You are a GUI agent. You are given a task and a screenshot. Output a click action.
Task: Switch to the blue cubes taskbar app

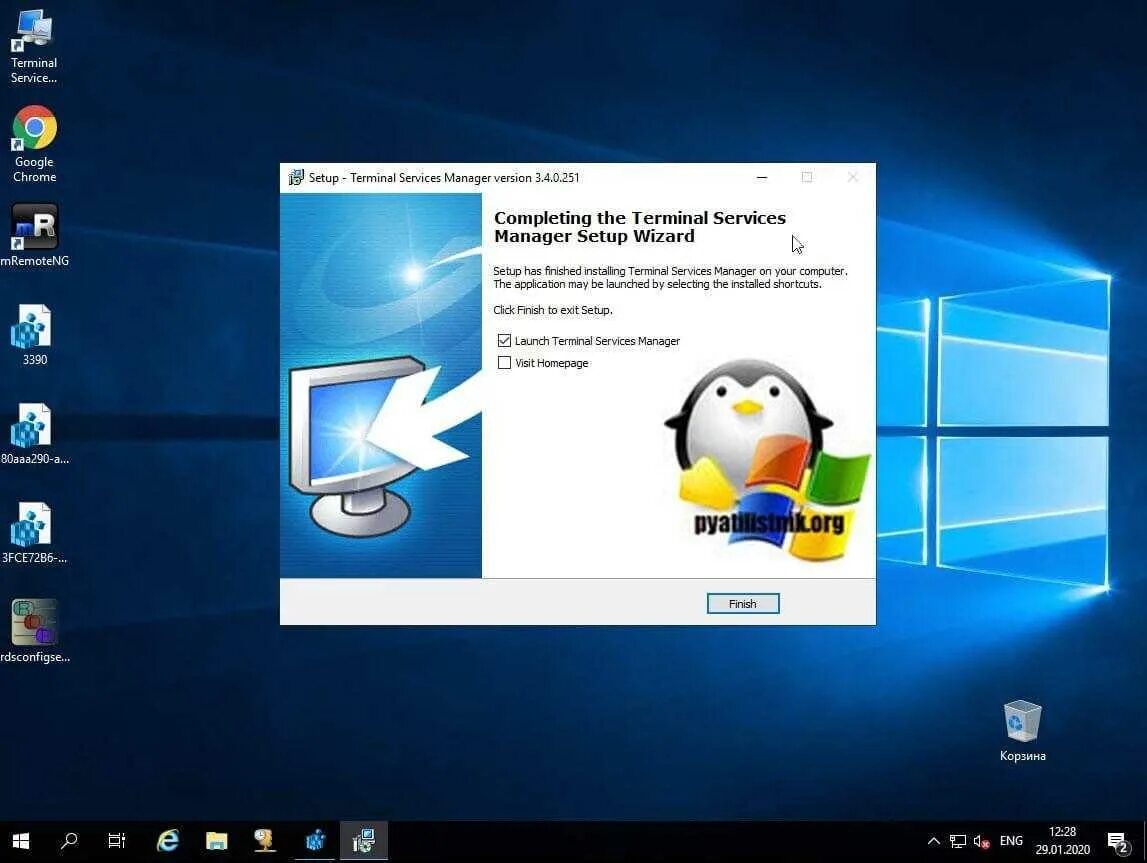(x=315, y=841)
